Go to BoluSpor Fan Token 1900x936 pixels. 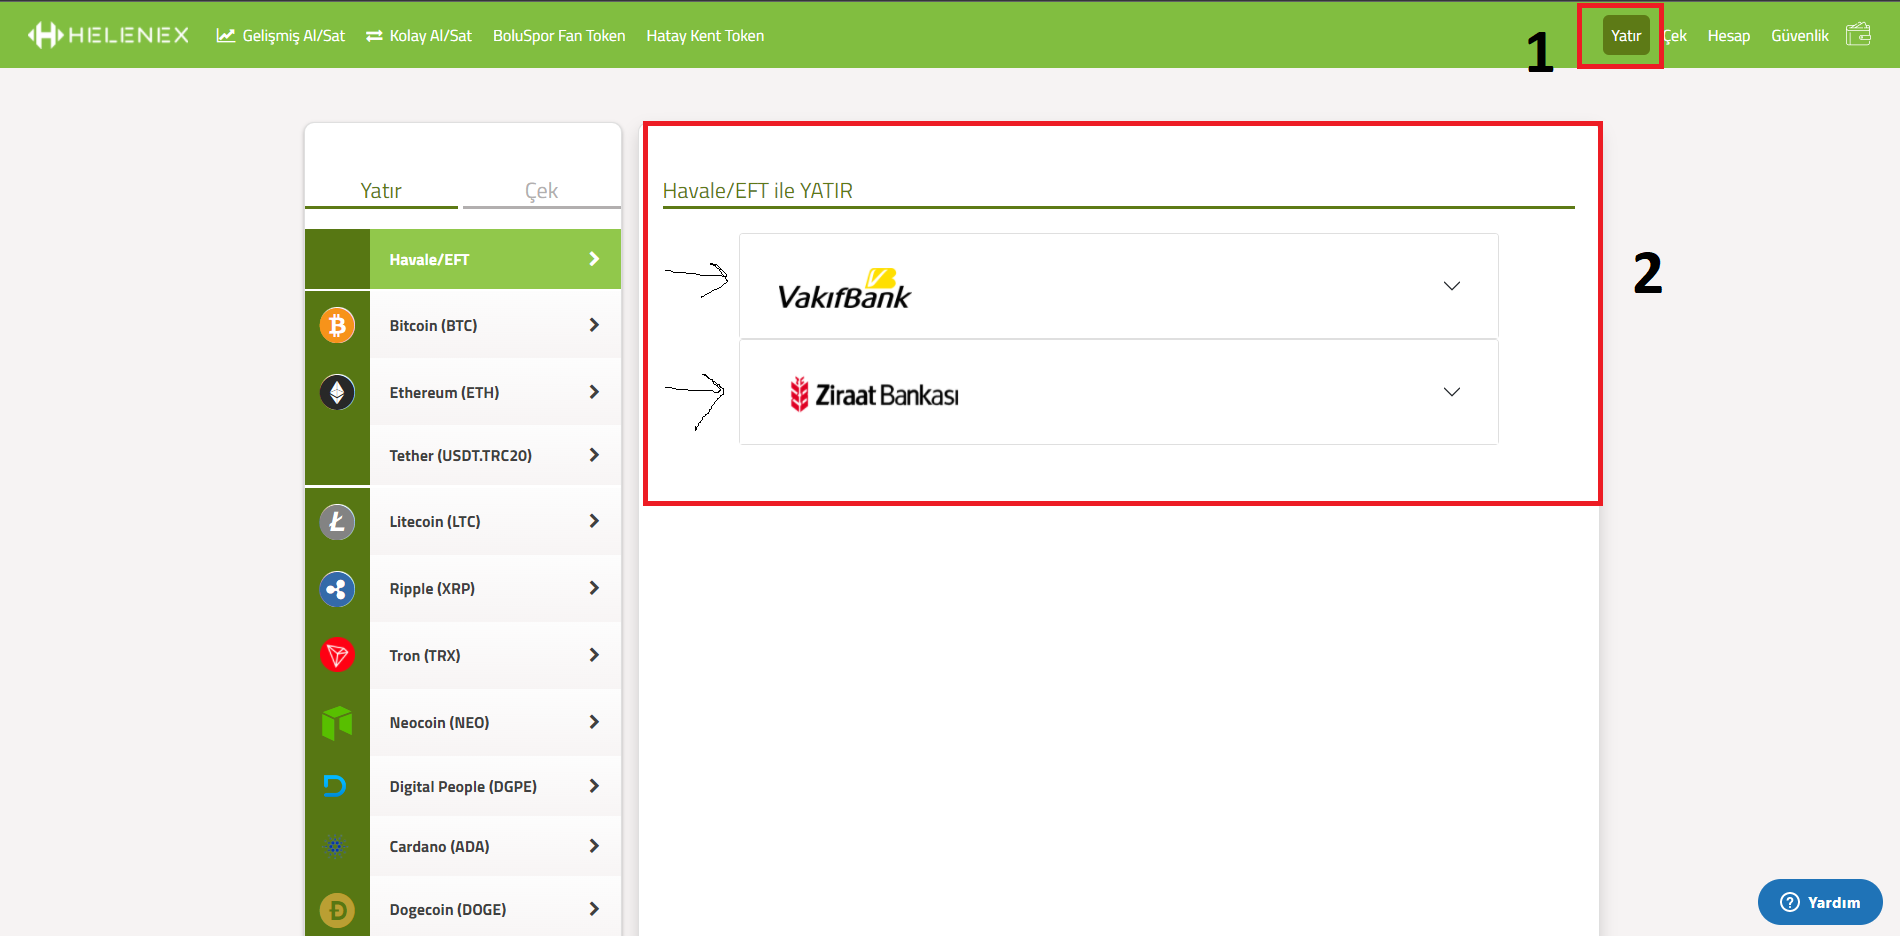tap(559, 36)
